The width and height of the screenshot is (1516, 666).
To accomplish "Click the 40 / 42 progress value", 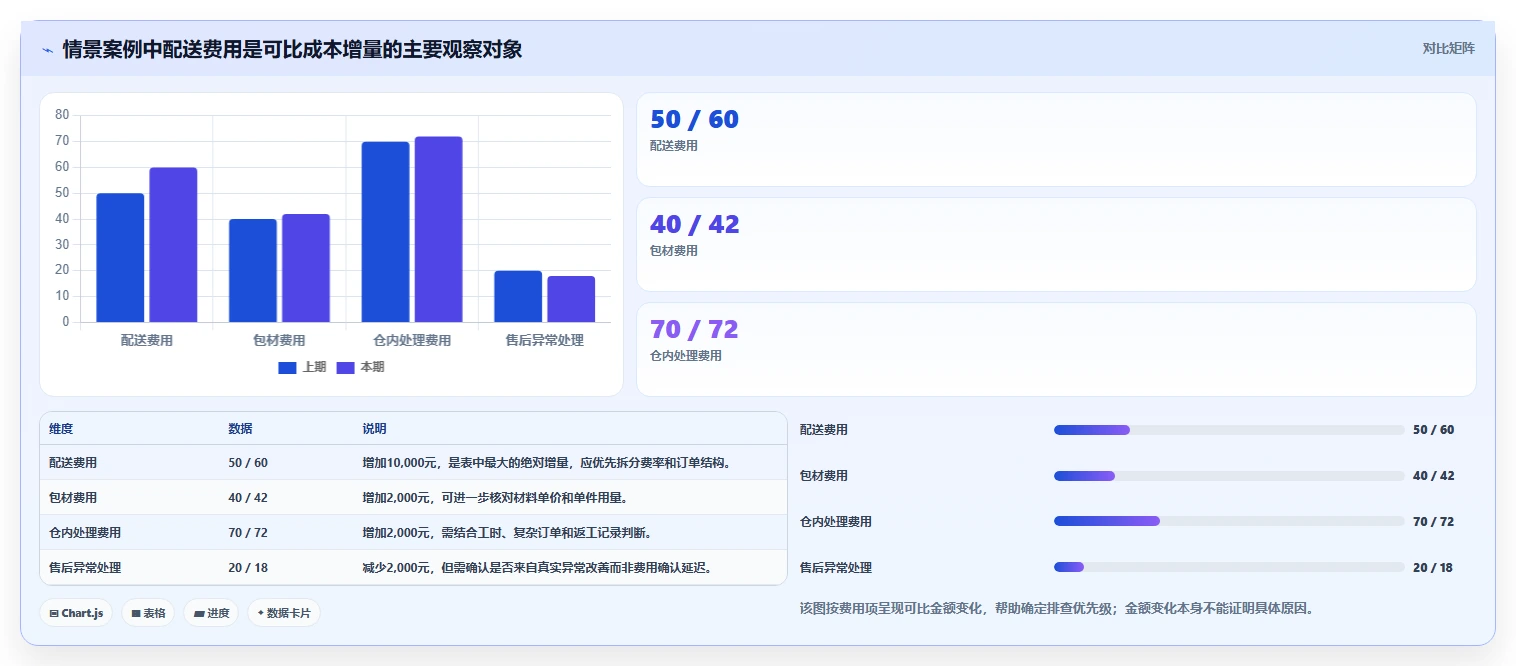I will point(1433,476).
